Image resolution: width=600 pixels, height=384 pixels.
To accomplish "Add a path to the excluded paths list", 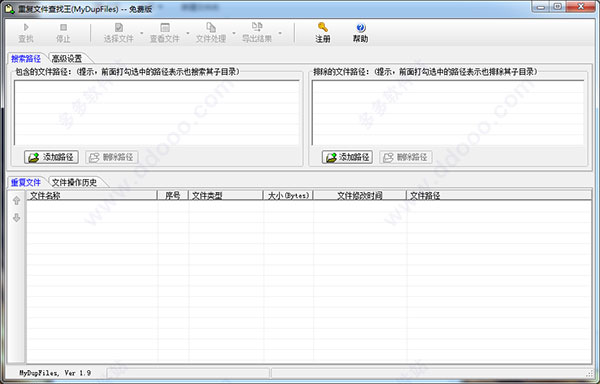I will point(347,157).
